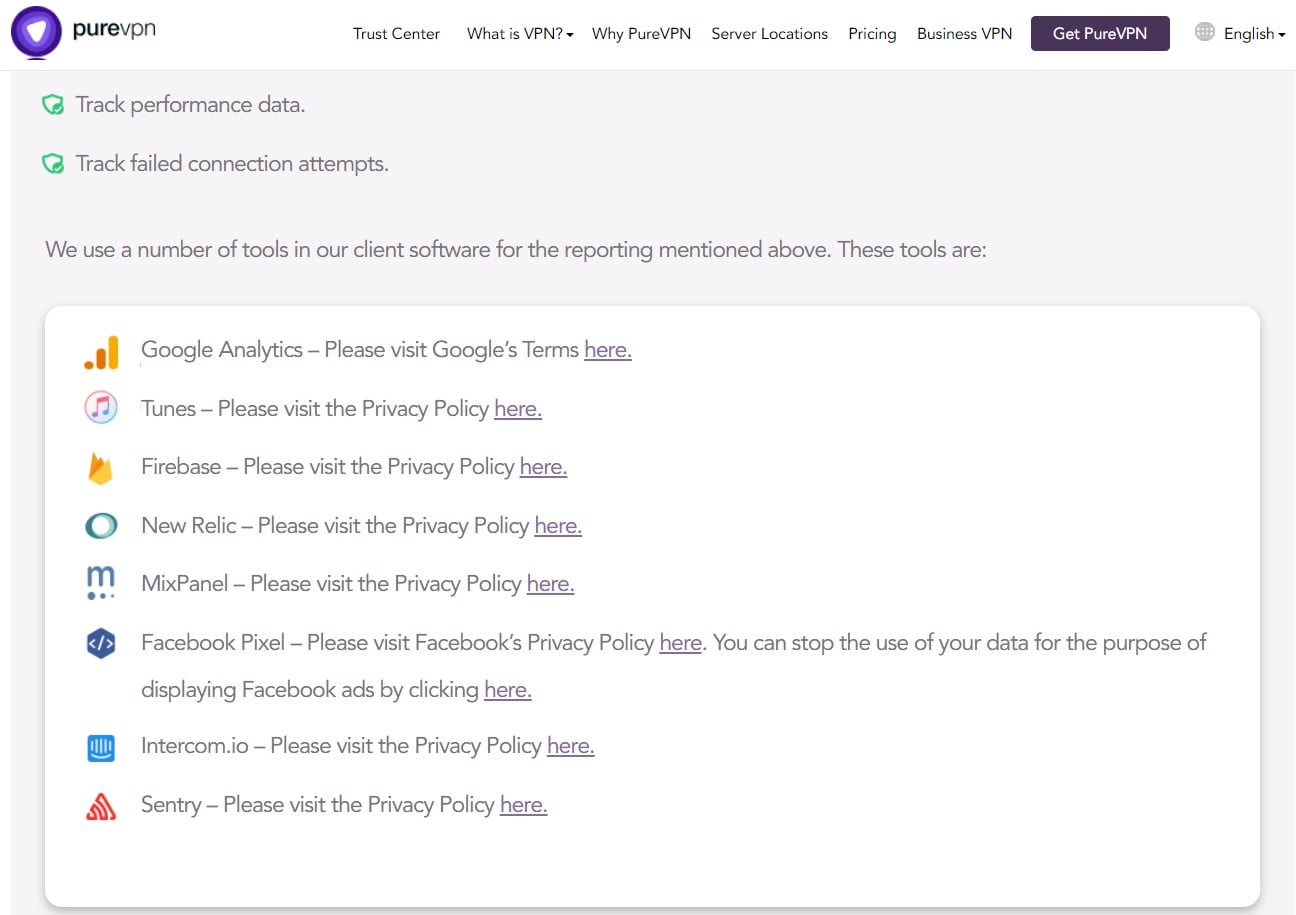Screen dimensions: 1296x915
Task: Click the Sentry logo icon
Action: tap(101, 804)
